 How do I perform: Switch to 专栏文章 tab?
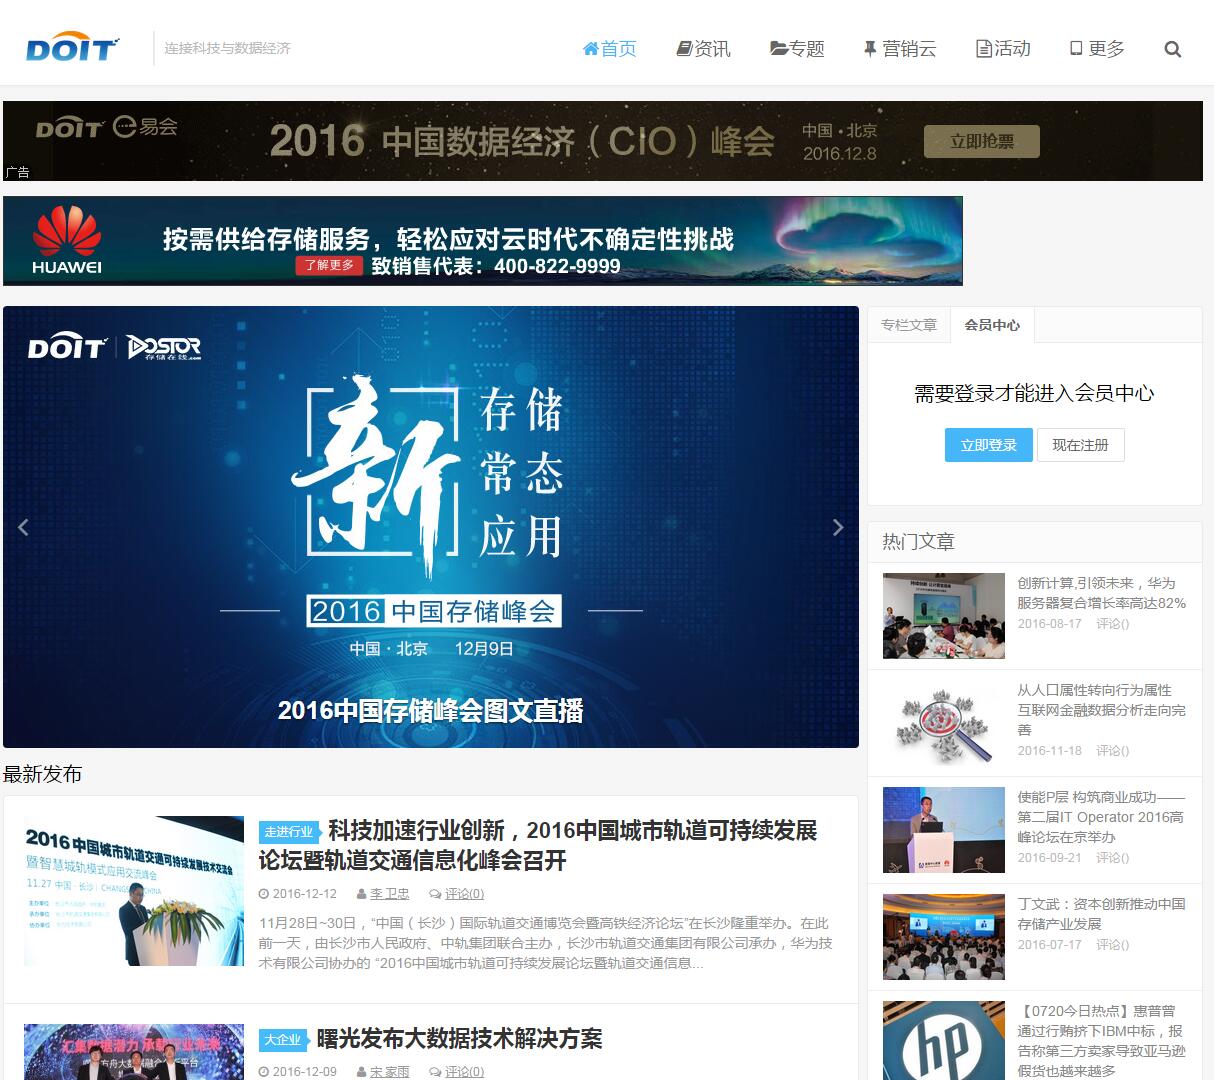[x=909, y=325]
